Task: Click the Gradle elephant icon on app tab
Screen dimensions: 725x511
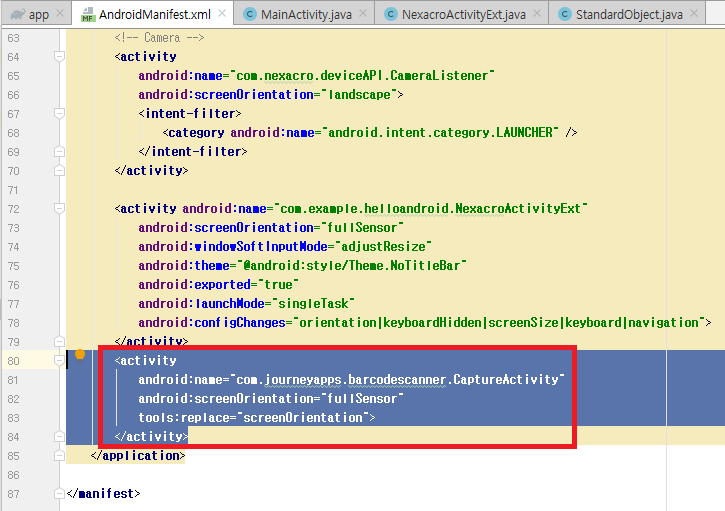Action: pos(14,14)
